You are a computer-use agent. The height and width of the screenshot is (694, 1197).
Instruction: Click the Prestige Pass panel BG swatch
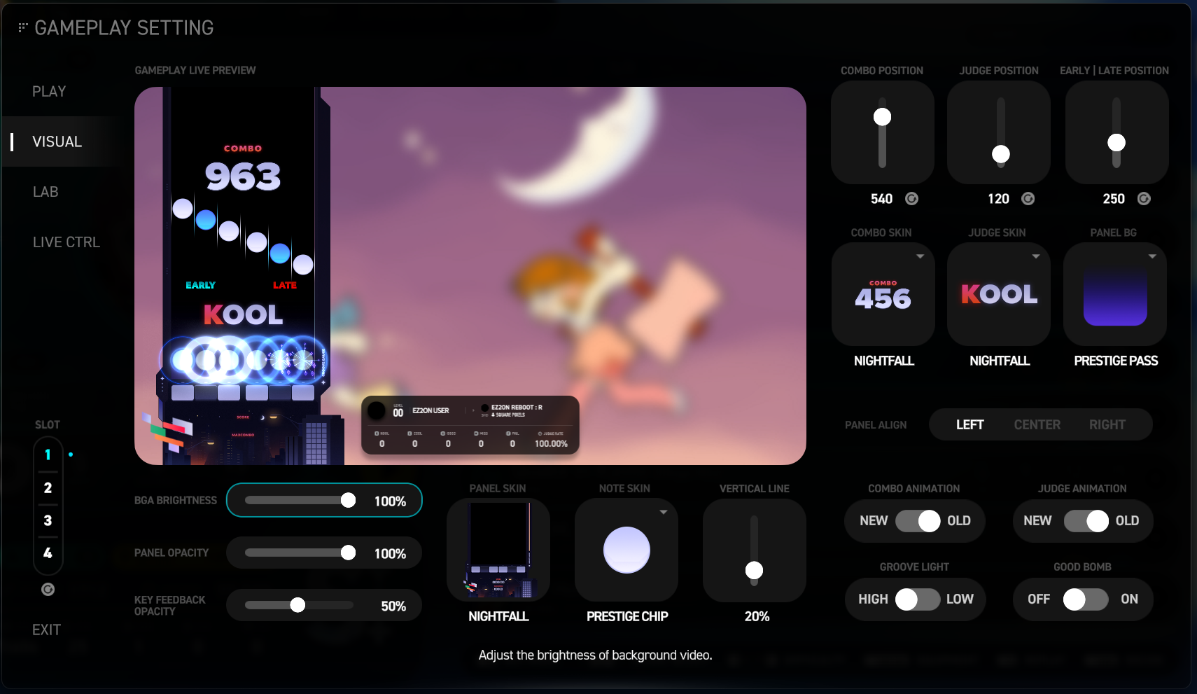tap(1115, 295)
